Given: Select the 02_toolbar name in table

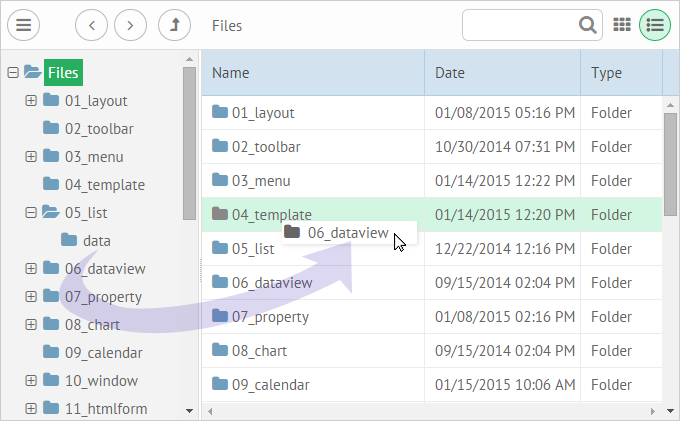Looking at the screenshot, I should click(266, 147).
